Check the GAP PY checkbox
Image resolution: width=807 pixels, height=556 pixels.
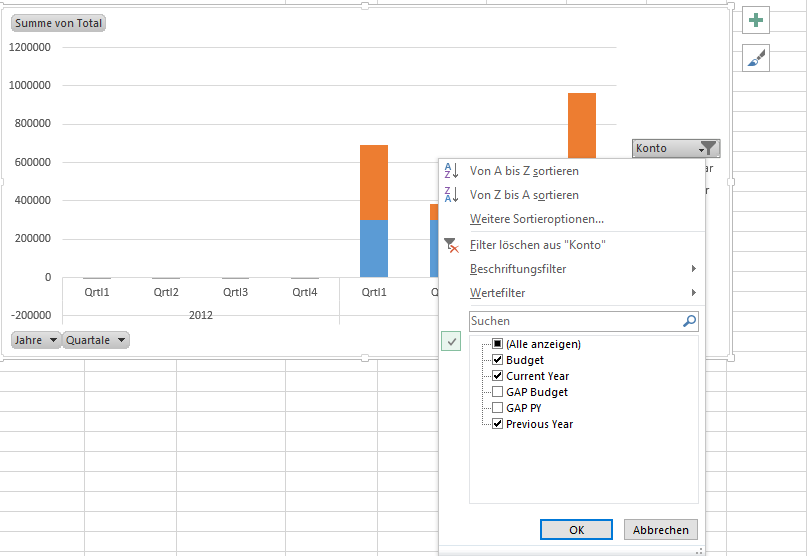point(498,408)
